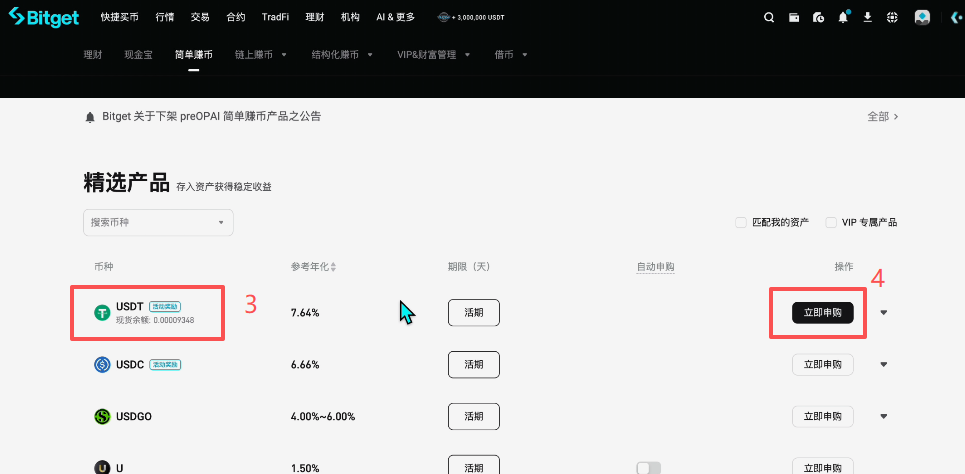
Task: Click 现货余额: 0.00009348 text
Action: pos(155,320)
